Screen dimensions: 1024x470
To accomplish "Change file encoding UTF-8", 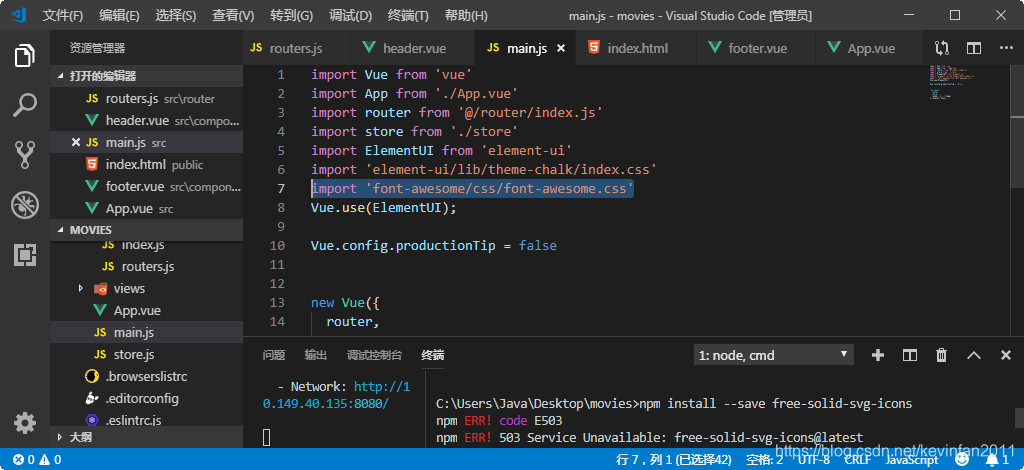I will [x=814, y=460].
